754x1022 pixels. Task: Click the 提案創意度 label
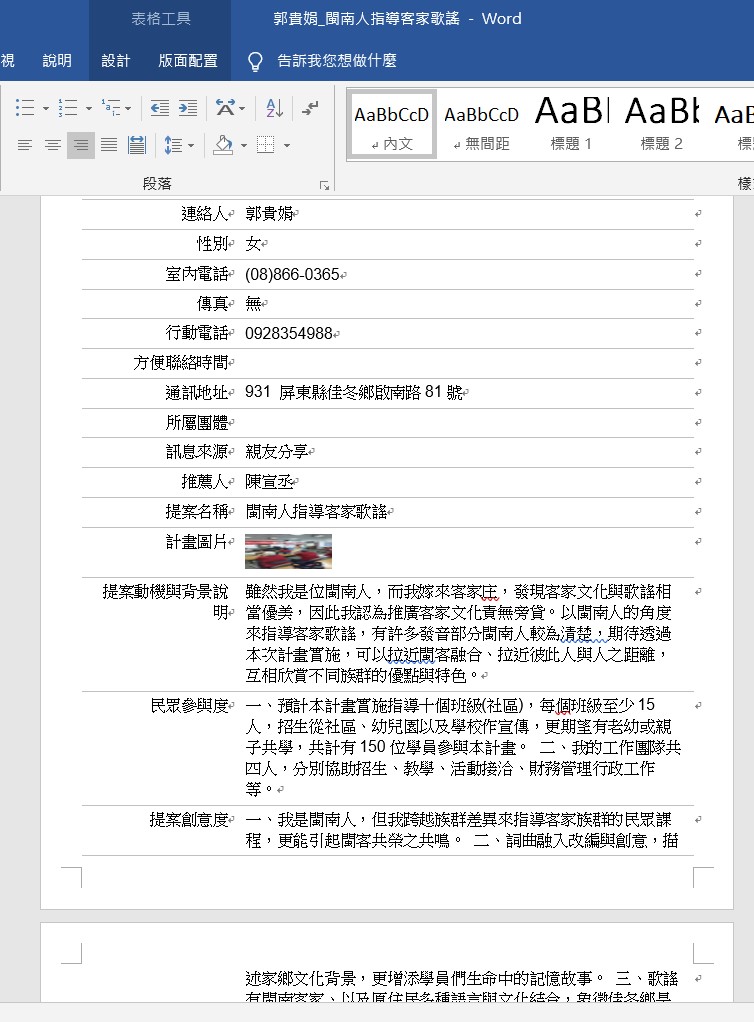point(189,820)
